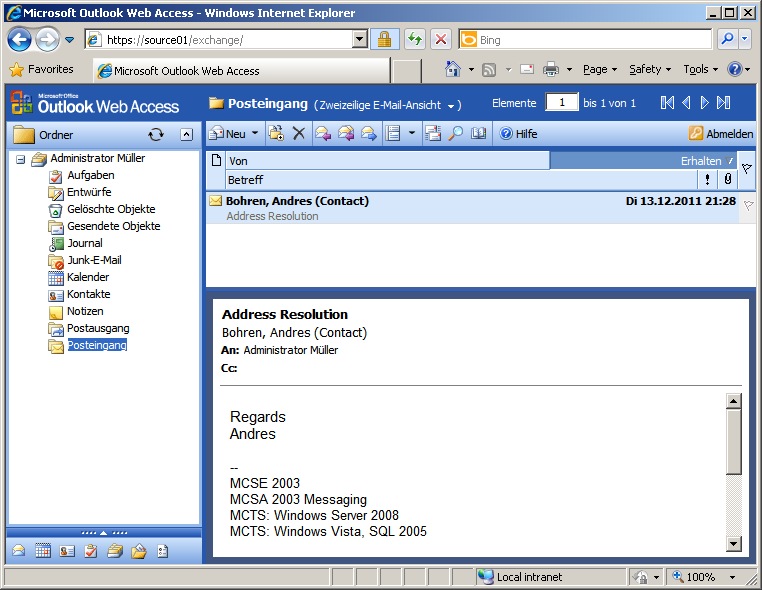Image resolution: width=762 pixels, height=590 pixels.
Task: Open Hilfe help
Action: pyautogui.click(x=519, y=134)
